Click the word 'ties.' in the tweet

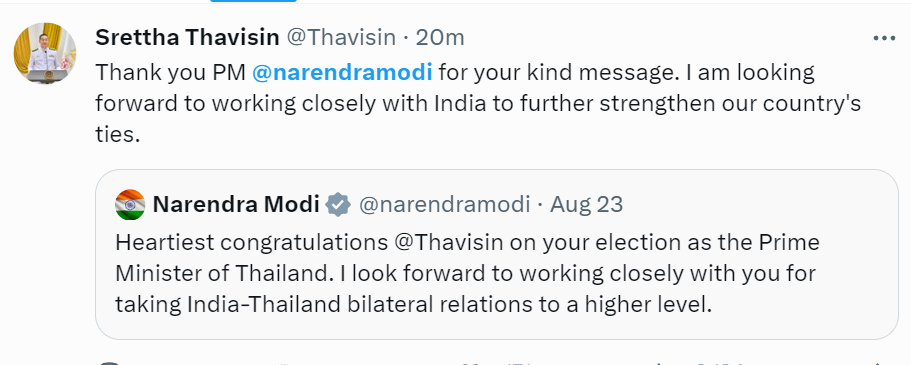(118, 135)
